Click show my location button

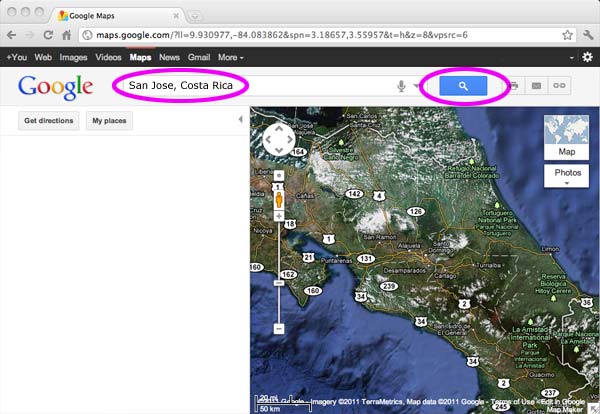click(279, 175)
